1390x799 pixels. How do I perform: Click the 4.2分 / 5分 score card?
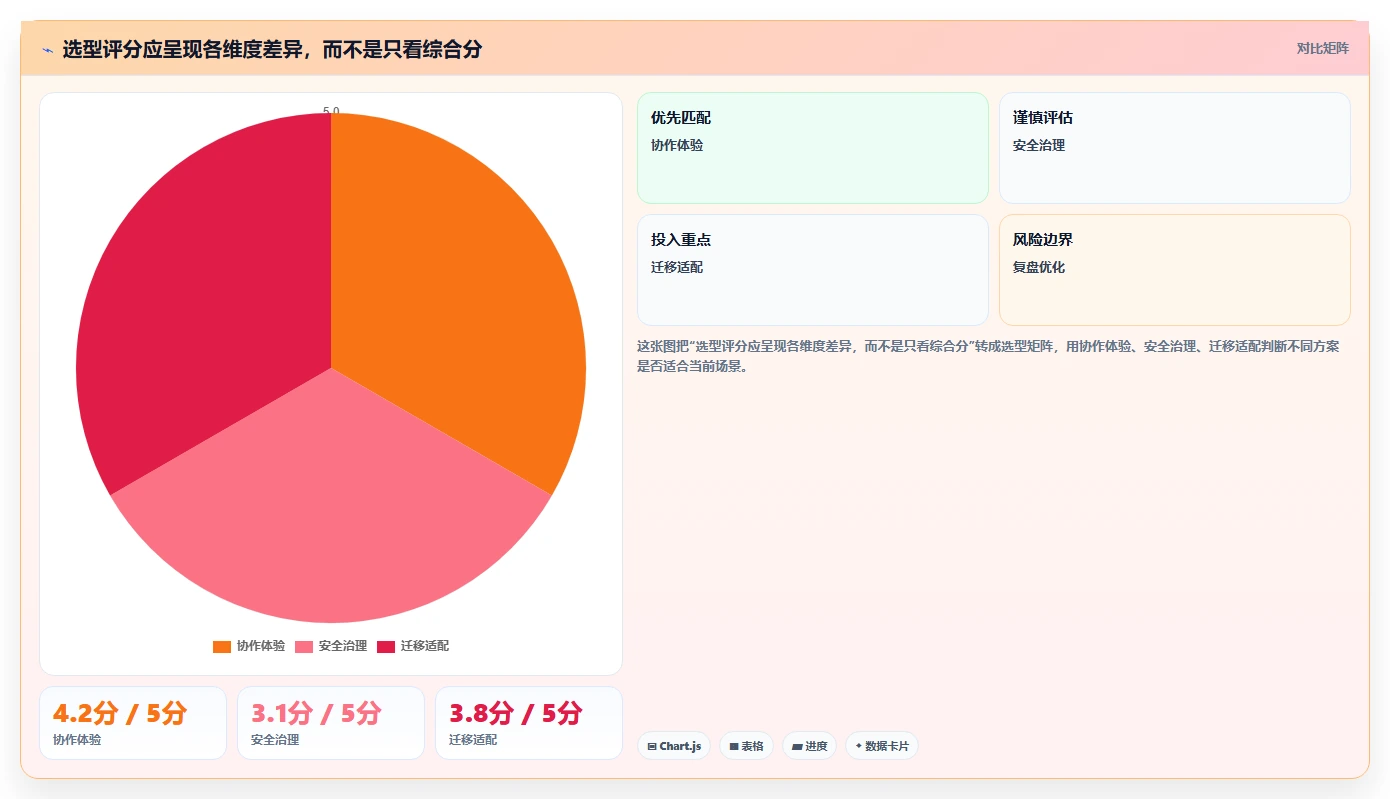[133, 723]
